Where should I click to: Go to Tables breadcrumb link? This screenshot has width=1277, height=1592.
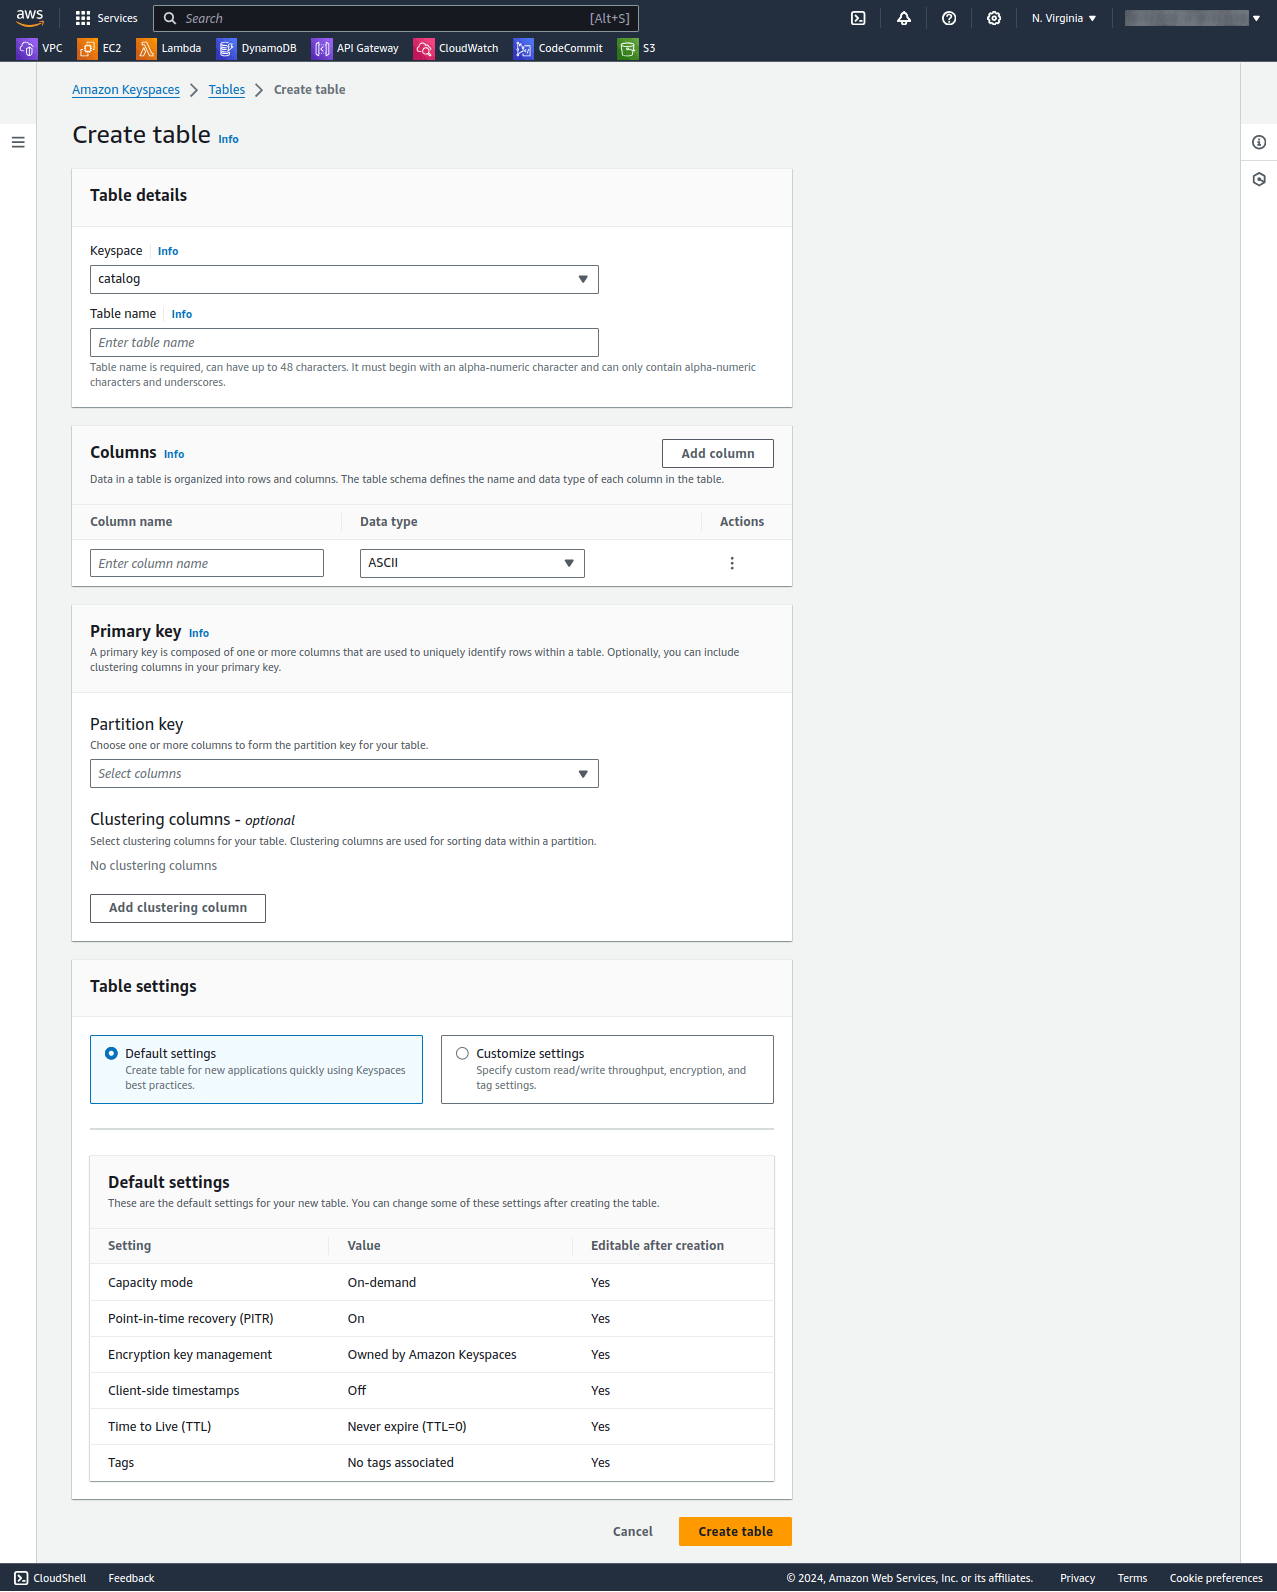point(227,90)
